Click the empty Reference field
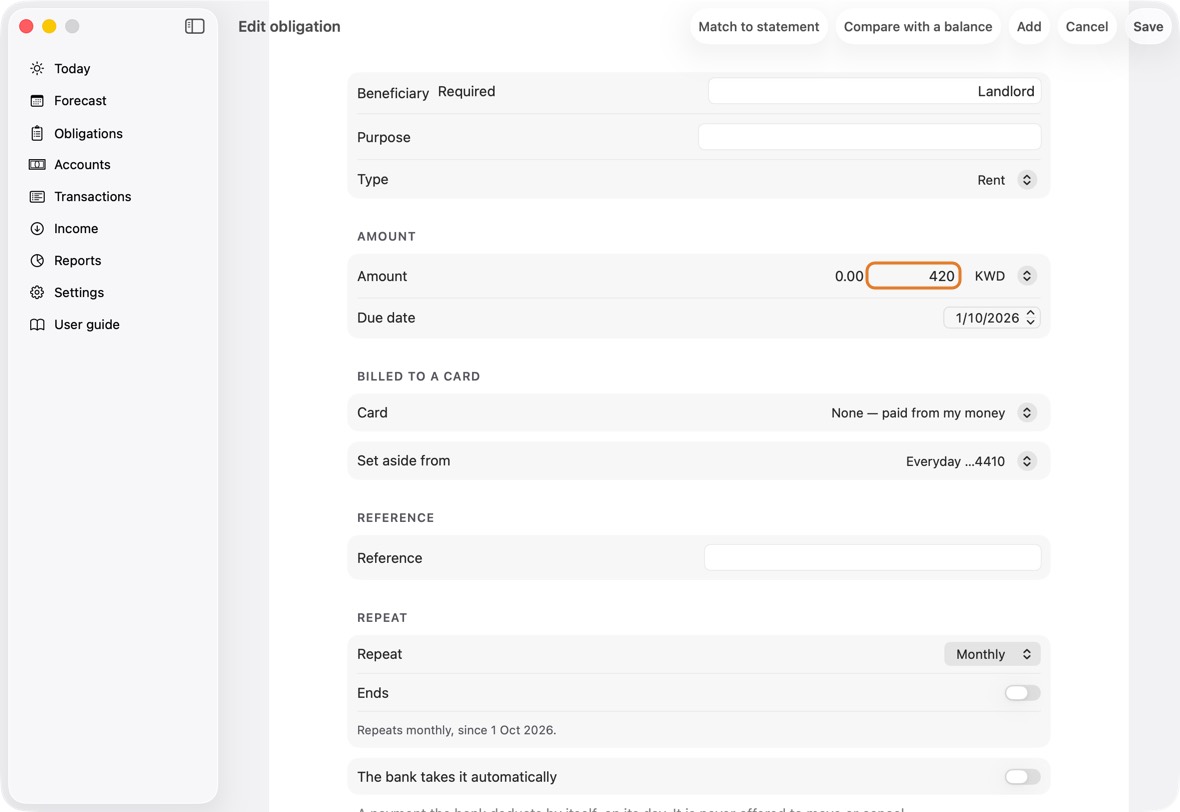The image size is (1180, 812). tap(872, 558)
